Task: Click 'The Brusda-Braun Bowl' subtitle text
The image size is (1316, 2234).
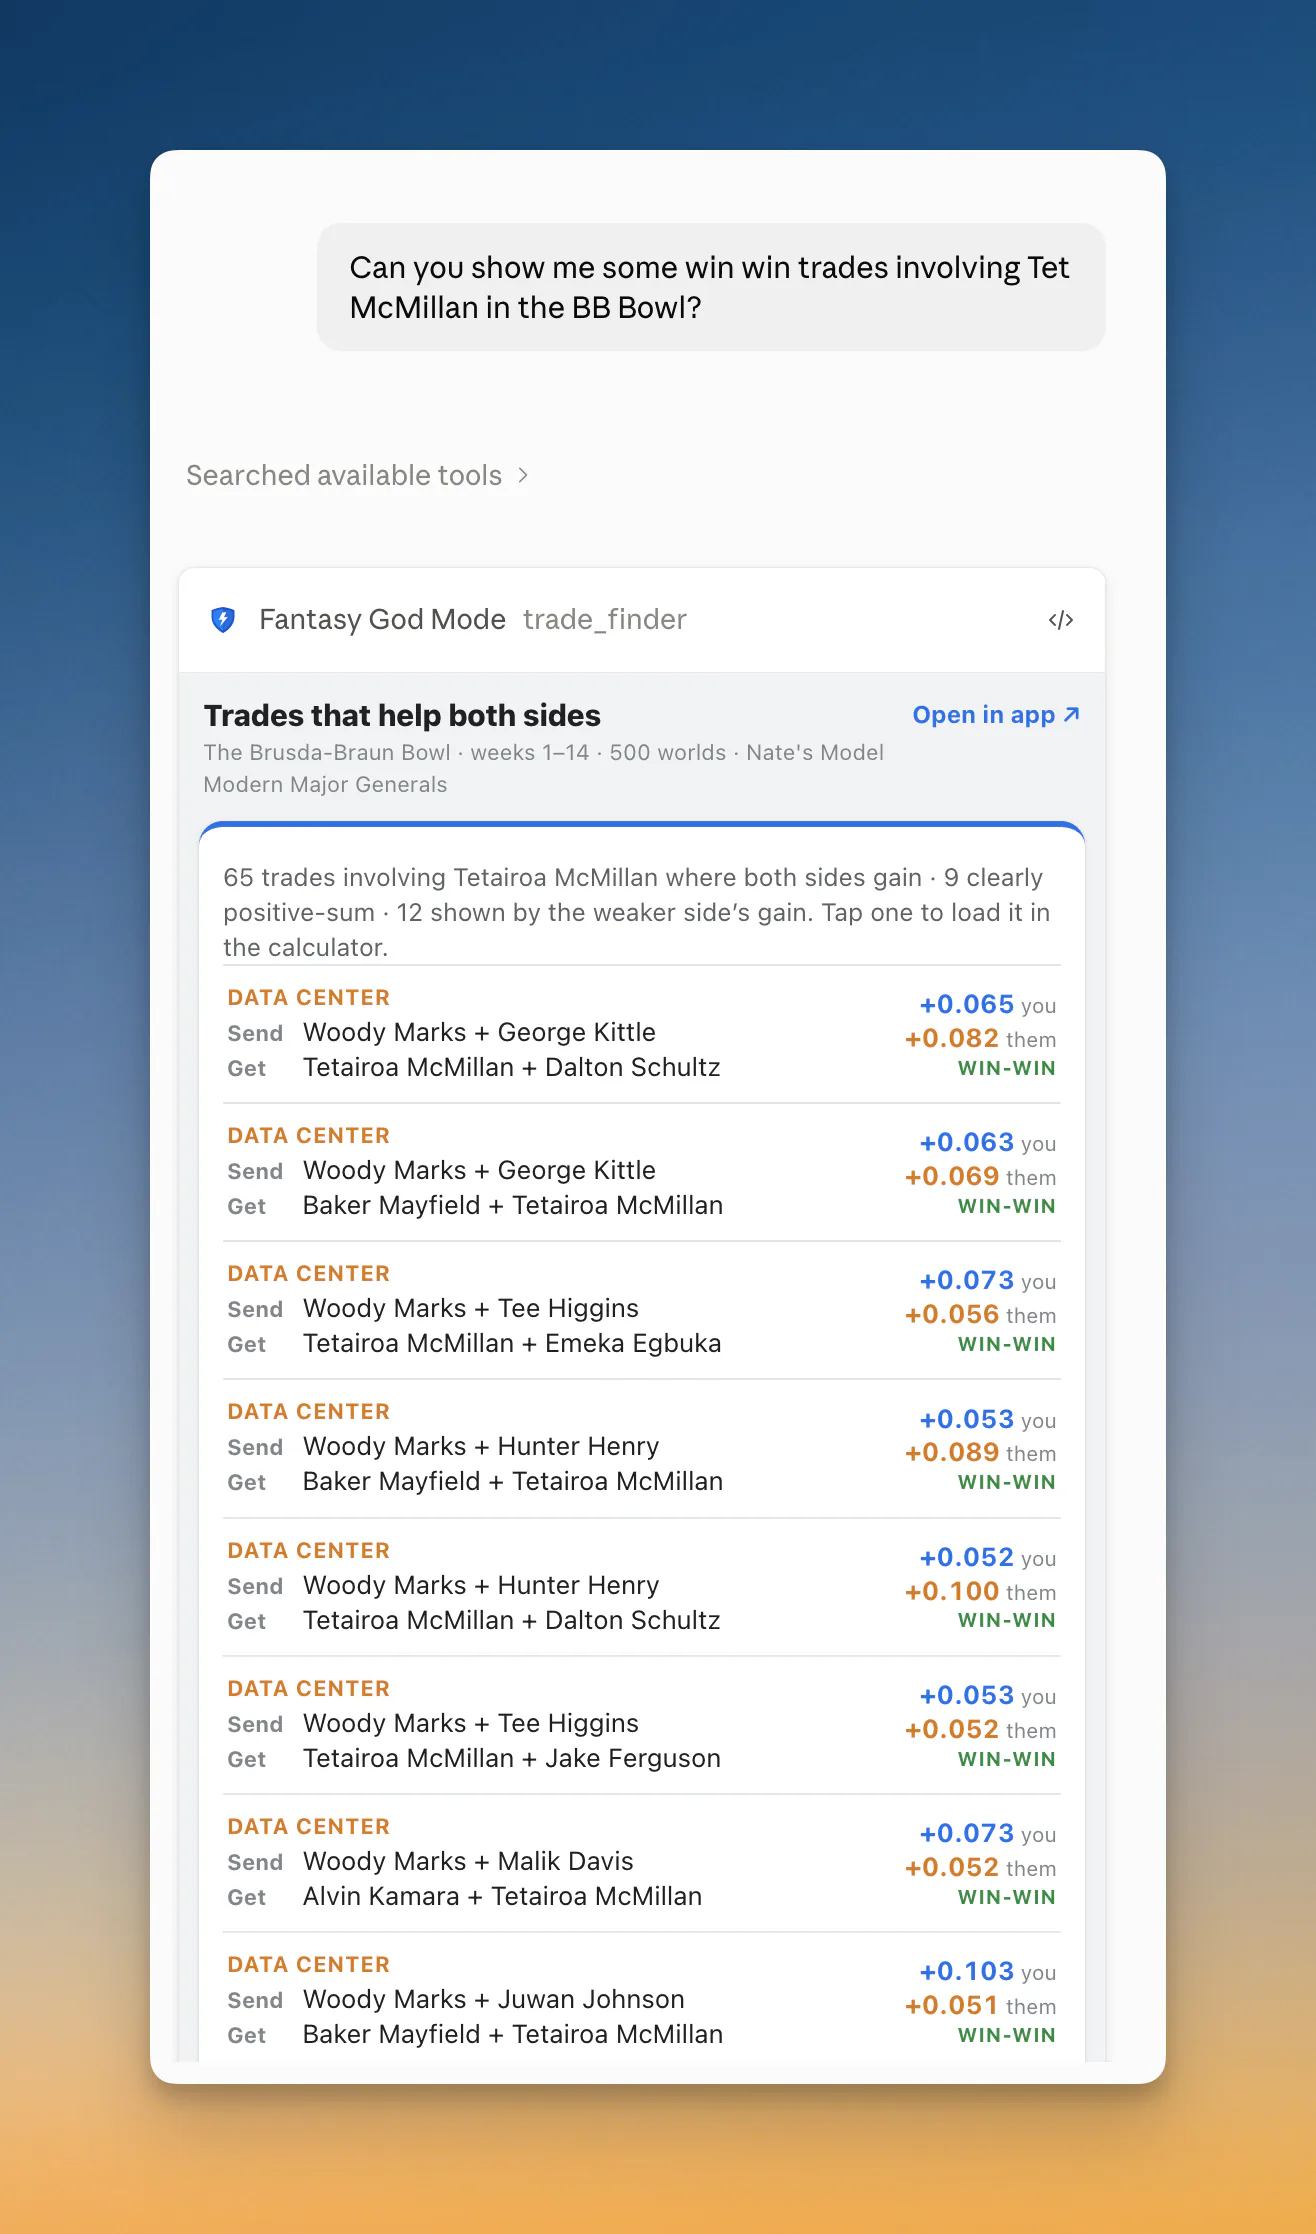Action: (327, 752)
